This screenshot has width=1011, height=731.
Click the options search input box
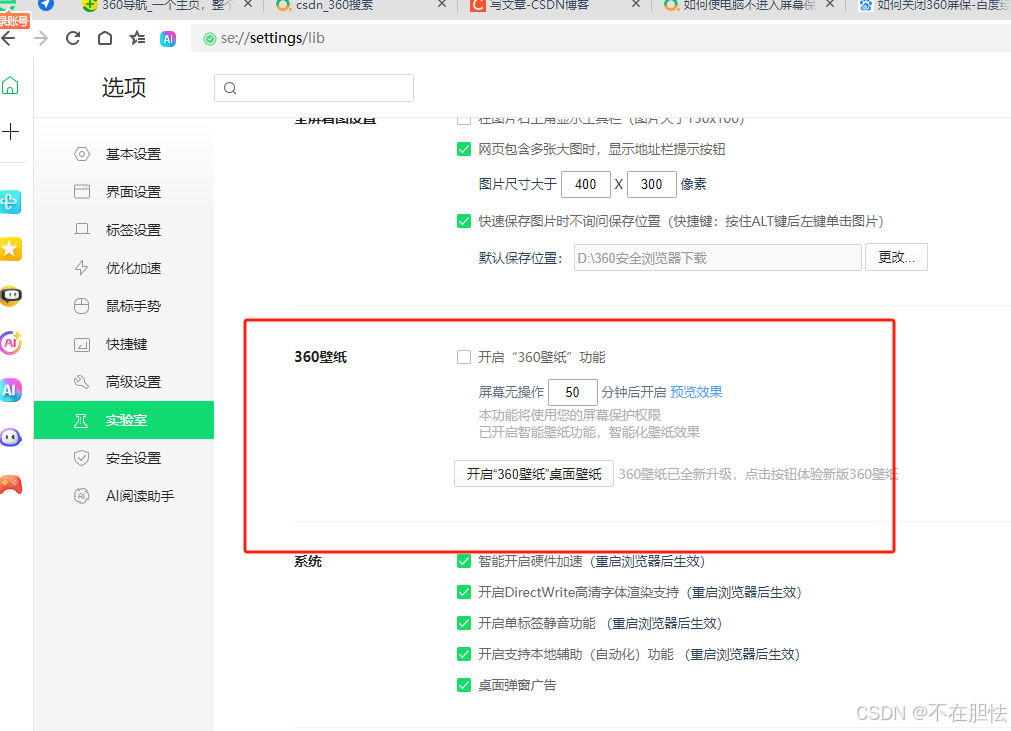pos(314,88)
